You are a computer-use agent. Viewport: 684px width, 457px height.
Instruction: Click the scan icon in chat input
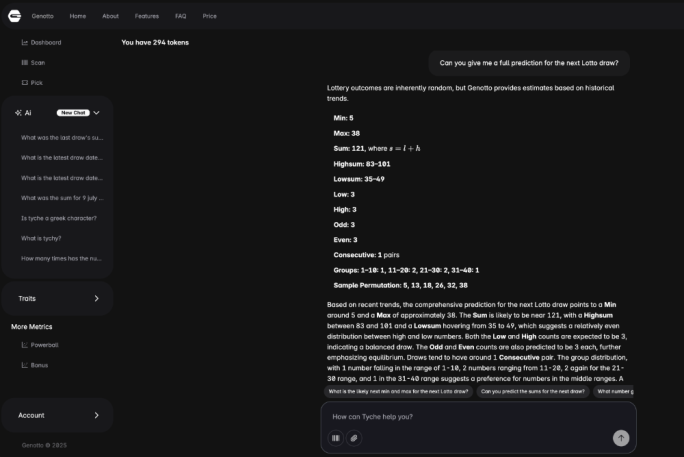(336, 437)
